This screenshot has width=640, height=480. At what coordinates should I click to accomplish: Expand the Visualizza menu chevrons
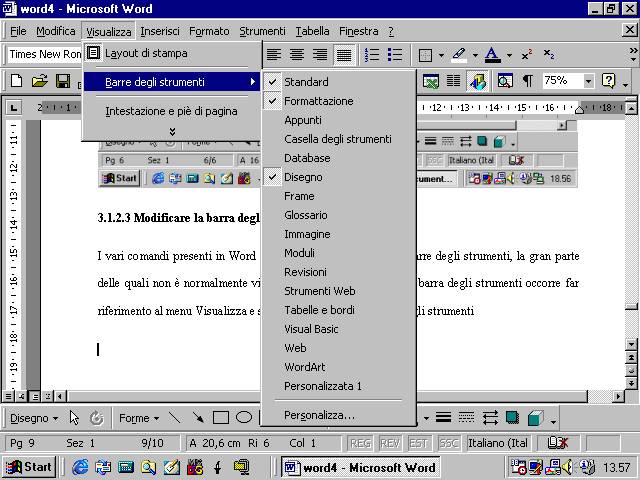pyautogui.click(x=172, y=131)
